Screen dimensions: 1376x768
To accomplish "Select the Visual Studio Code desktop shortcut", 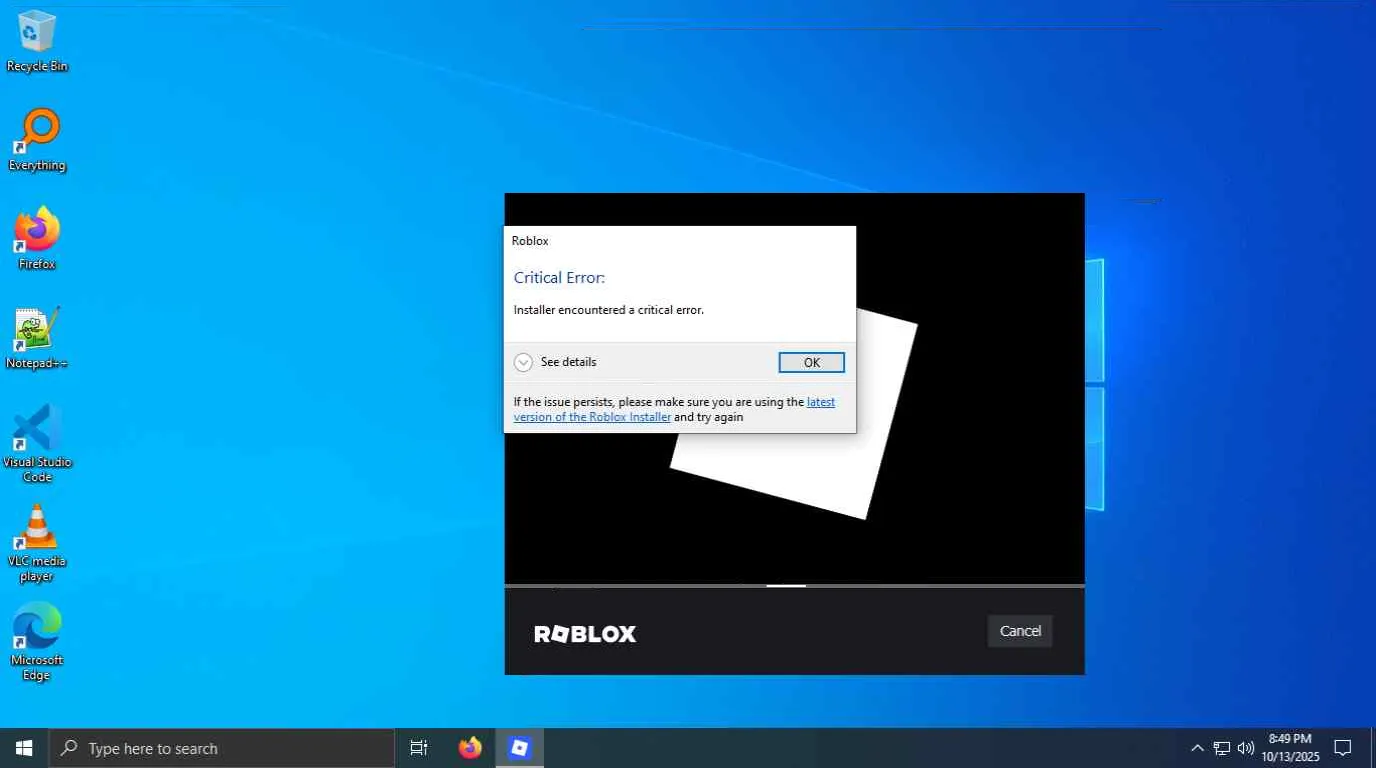I will tap(37, 444).
